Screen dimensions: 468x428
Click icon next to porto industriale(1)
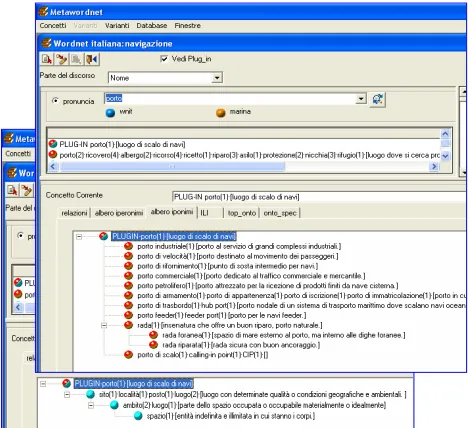[128, 246]
